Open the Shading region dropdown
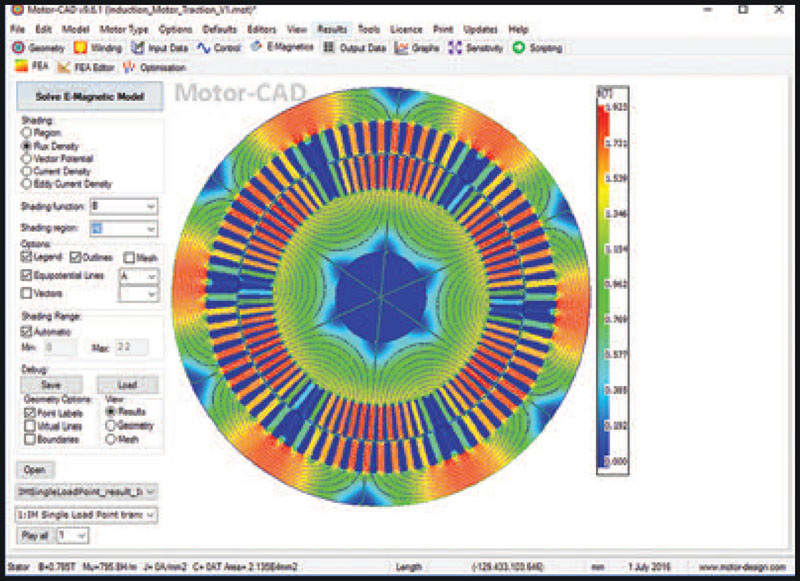 [x=123, y=229]
